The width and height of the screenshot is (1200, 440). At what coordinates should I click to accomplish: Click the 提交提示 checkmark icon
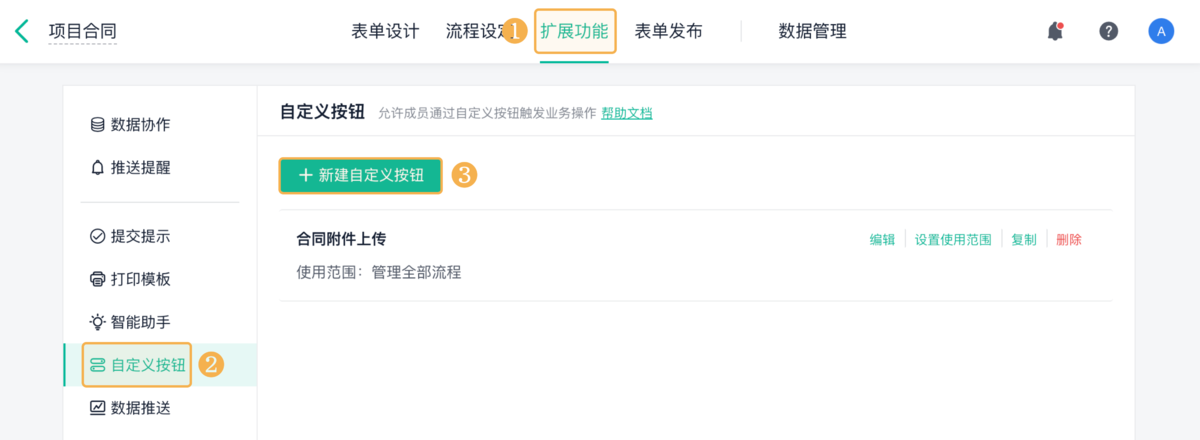click(x=97, y=237)
